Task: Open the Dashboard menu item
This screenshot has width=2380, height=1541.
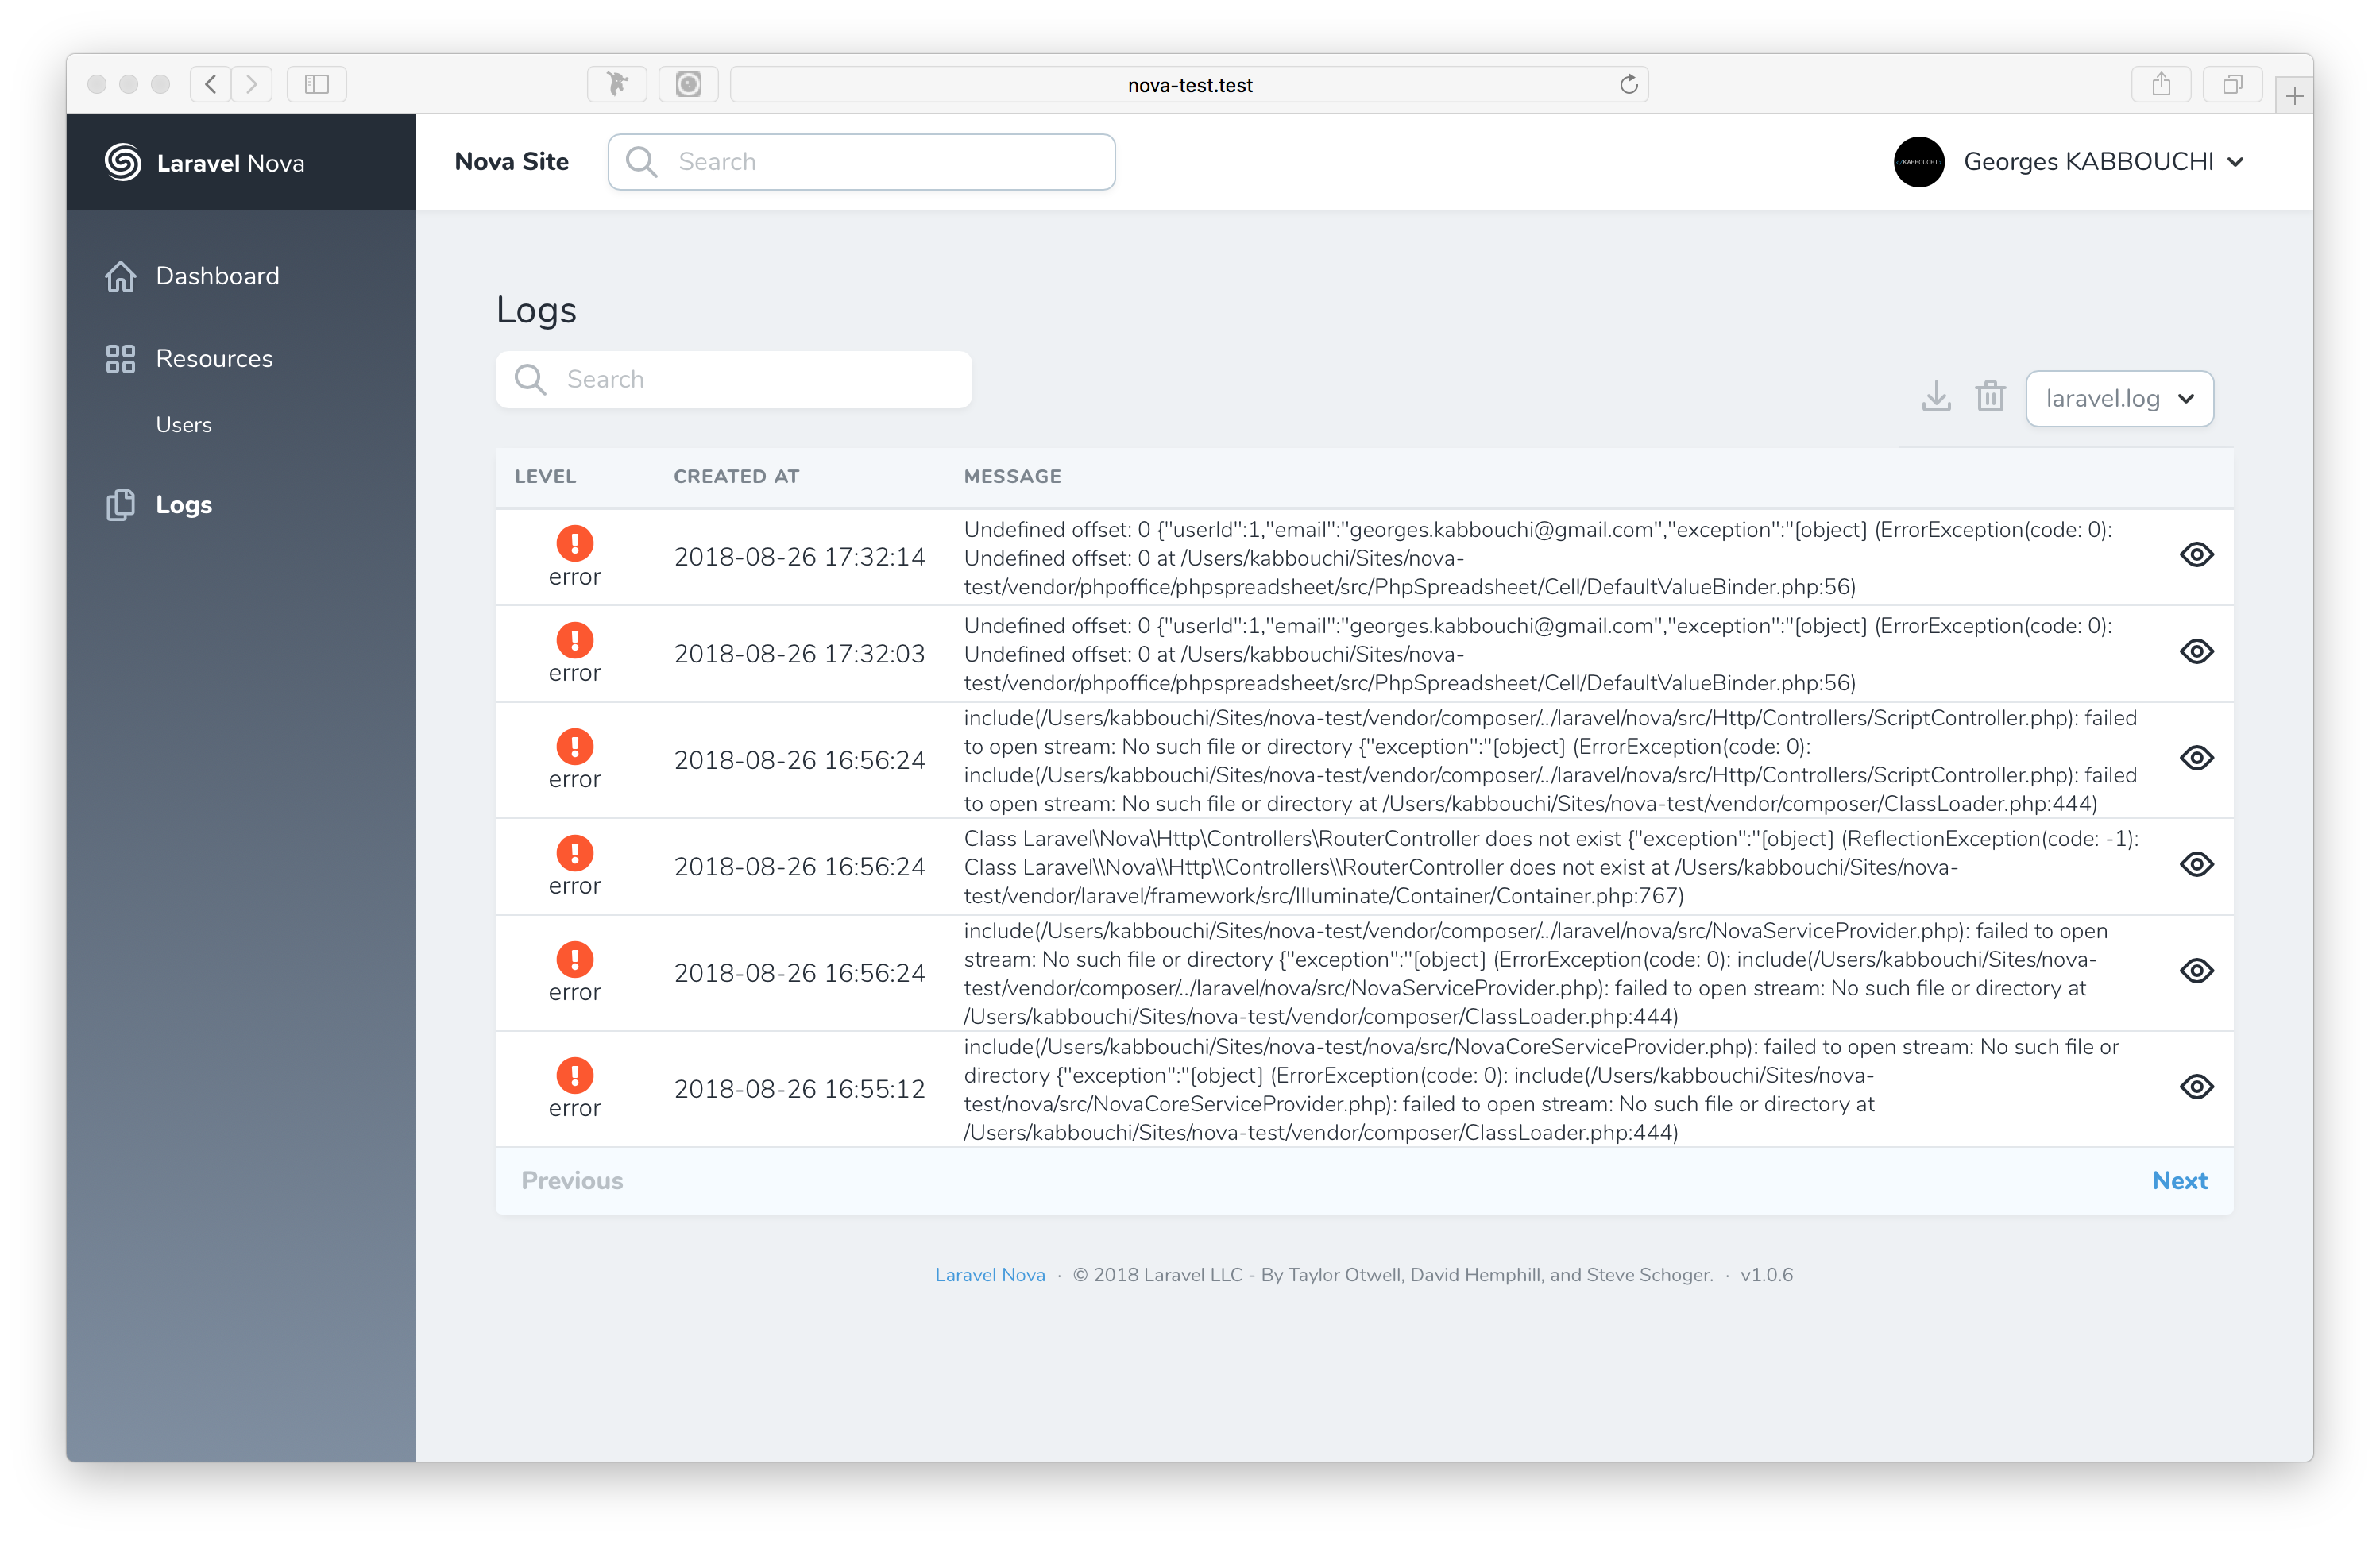Action: coord(217,276)
